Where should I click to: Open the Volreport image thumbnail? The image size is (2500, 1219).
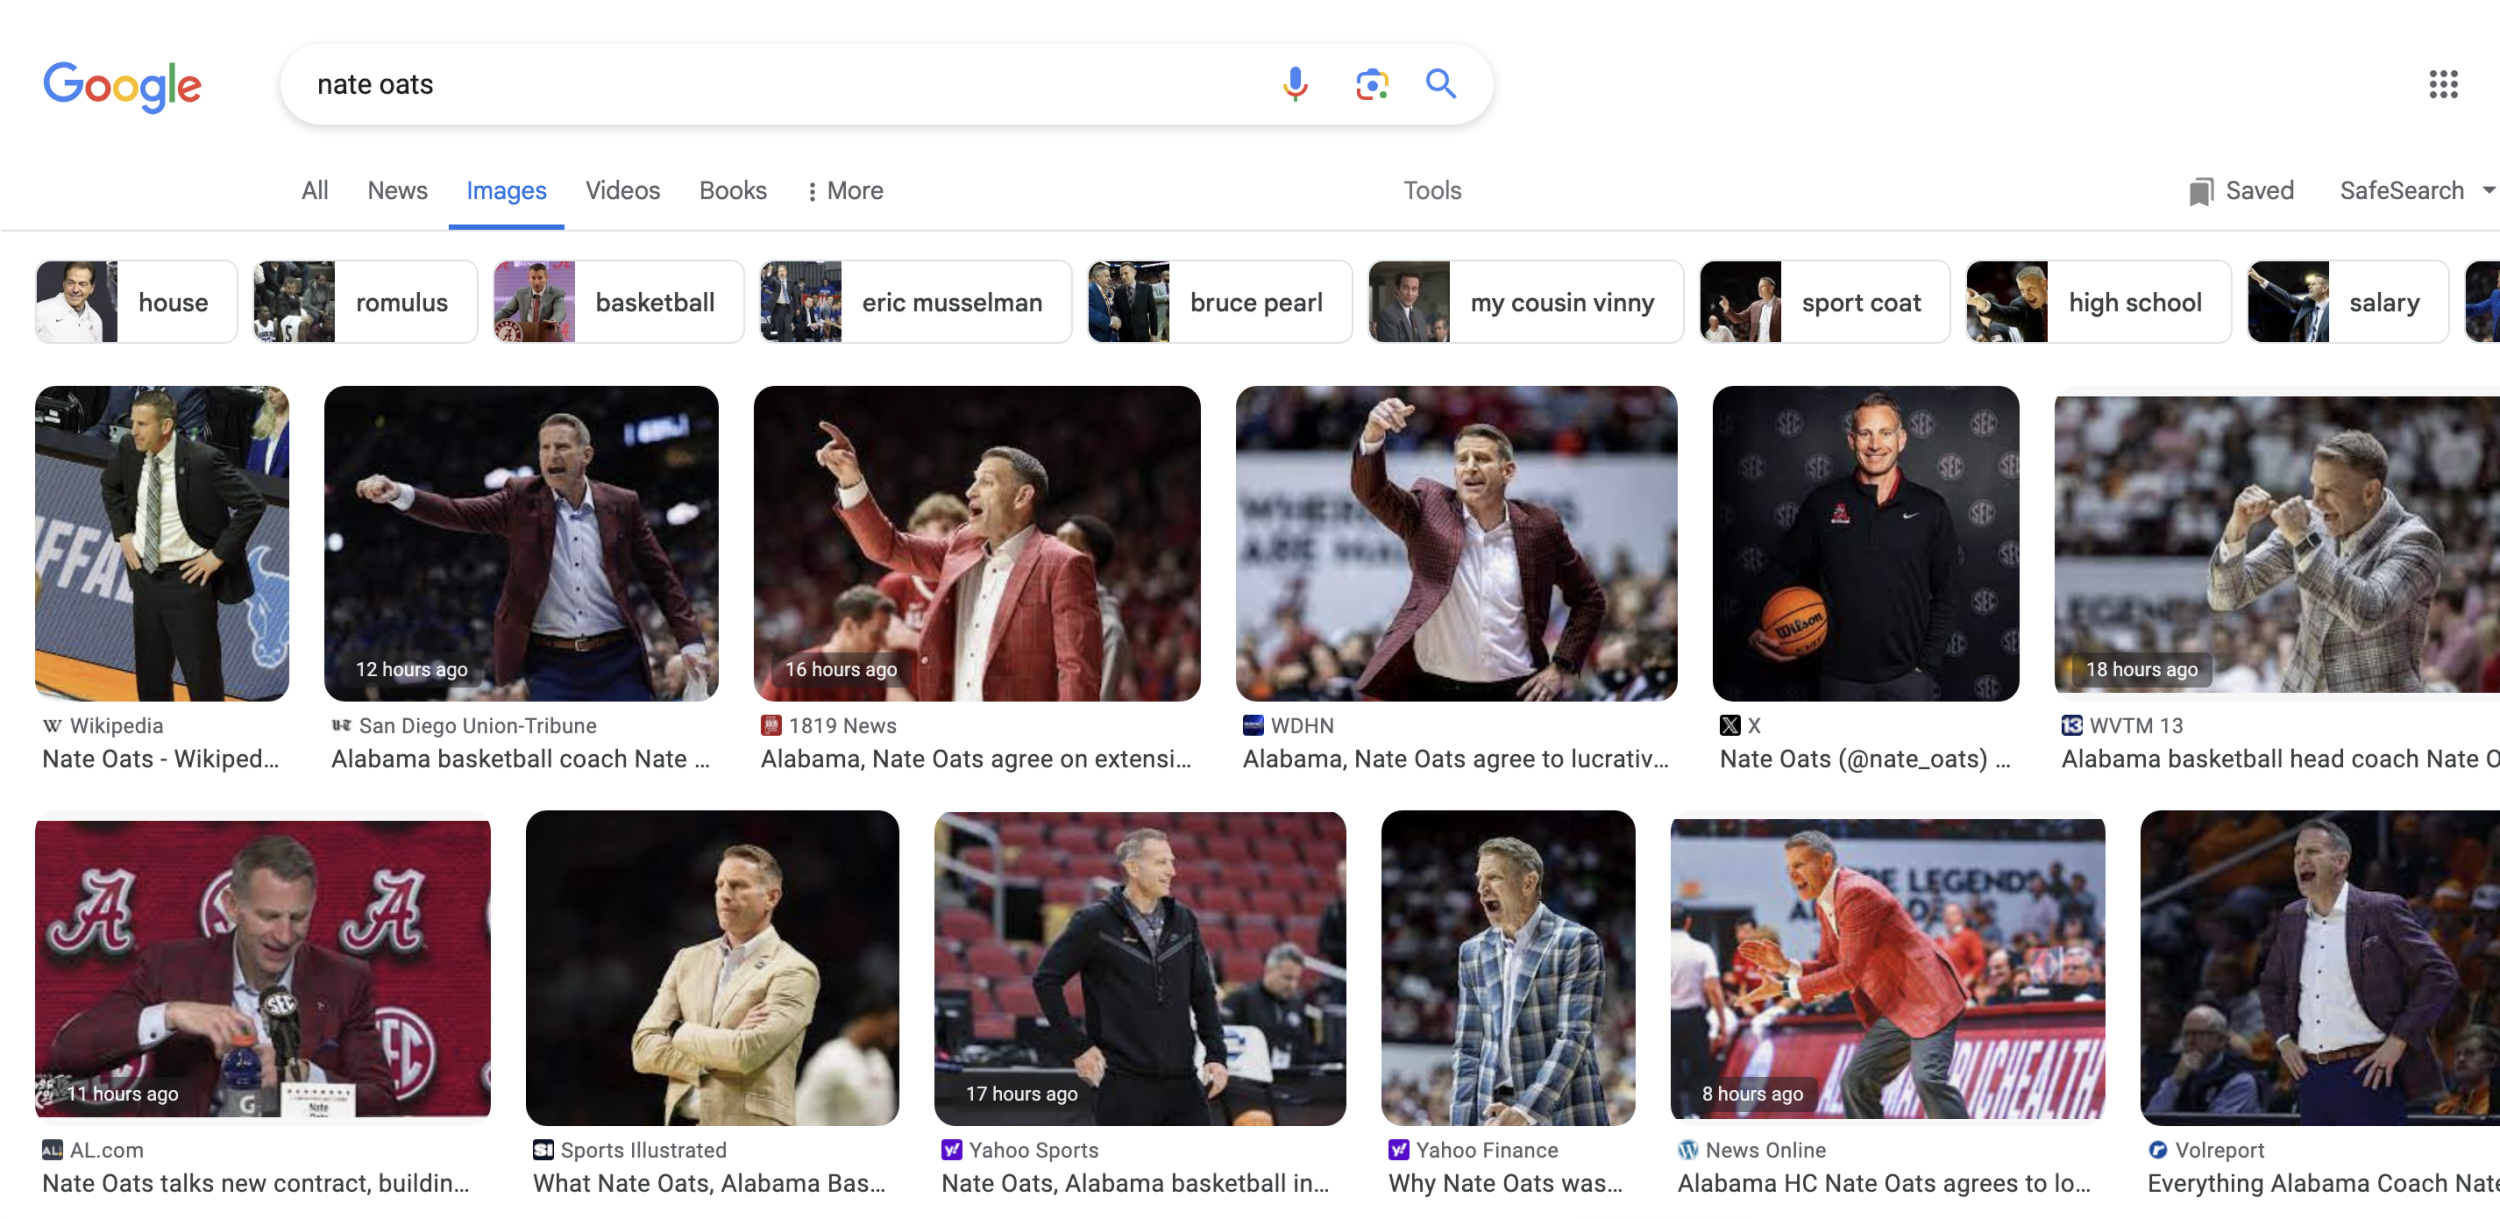click(2320, 967)
